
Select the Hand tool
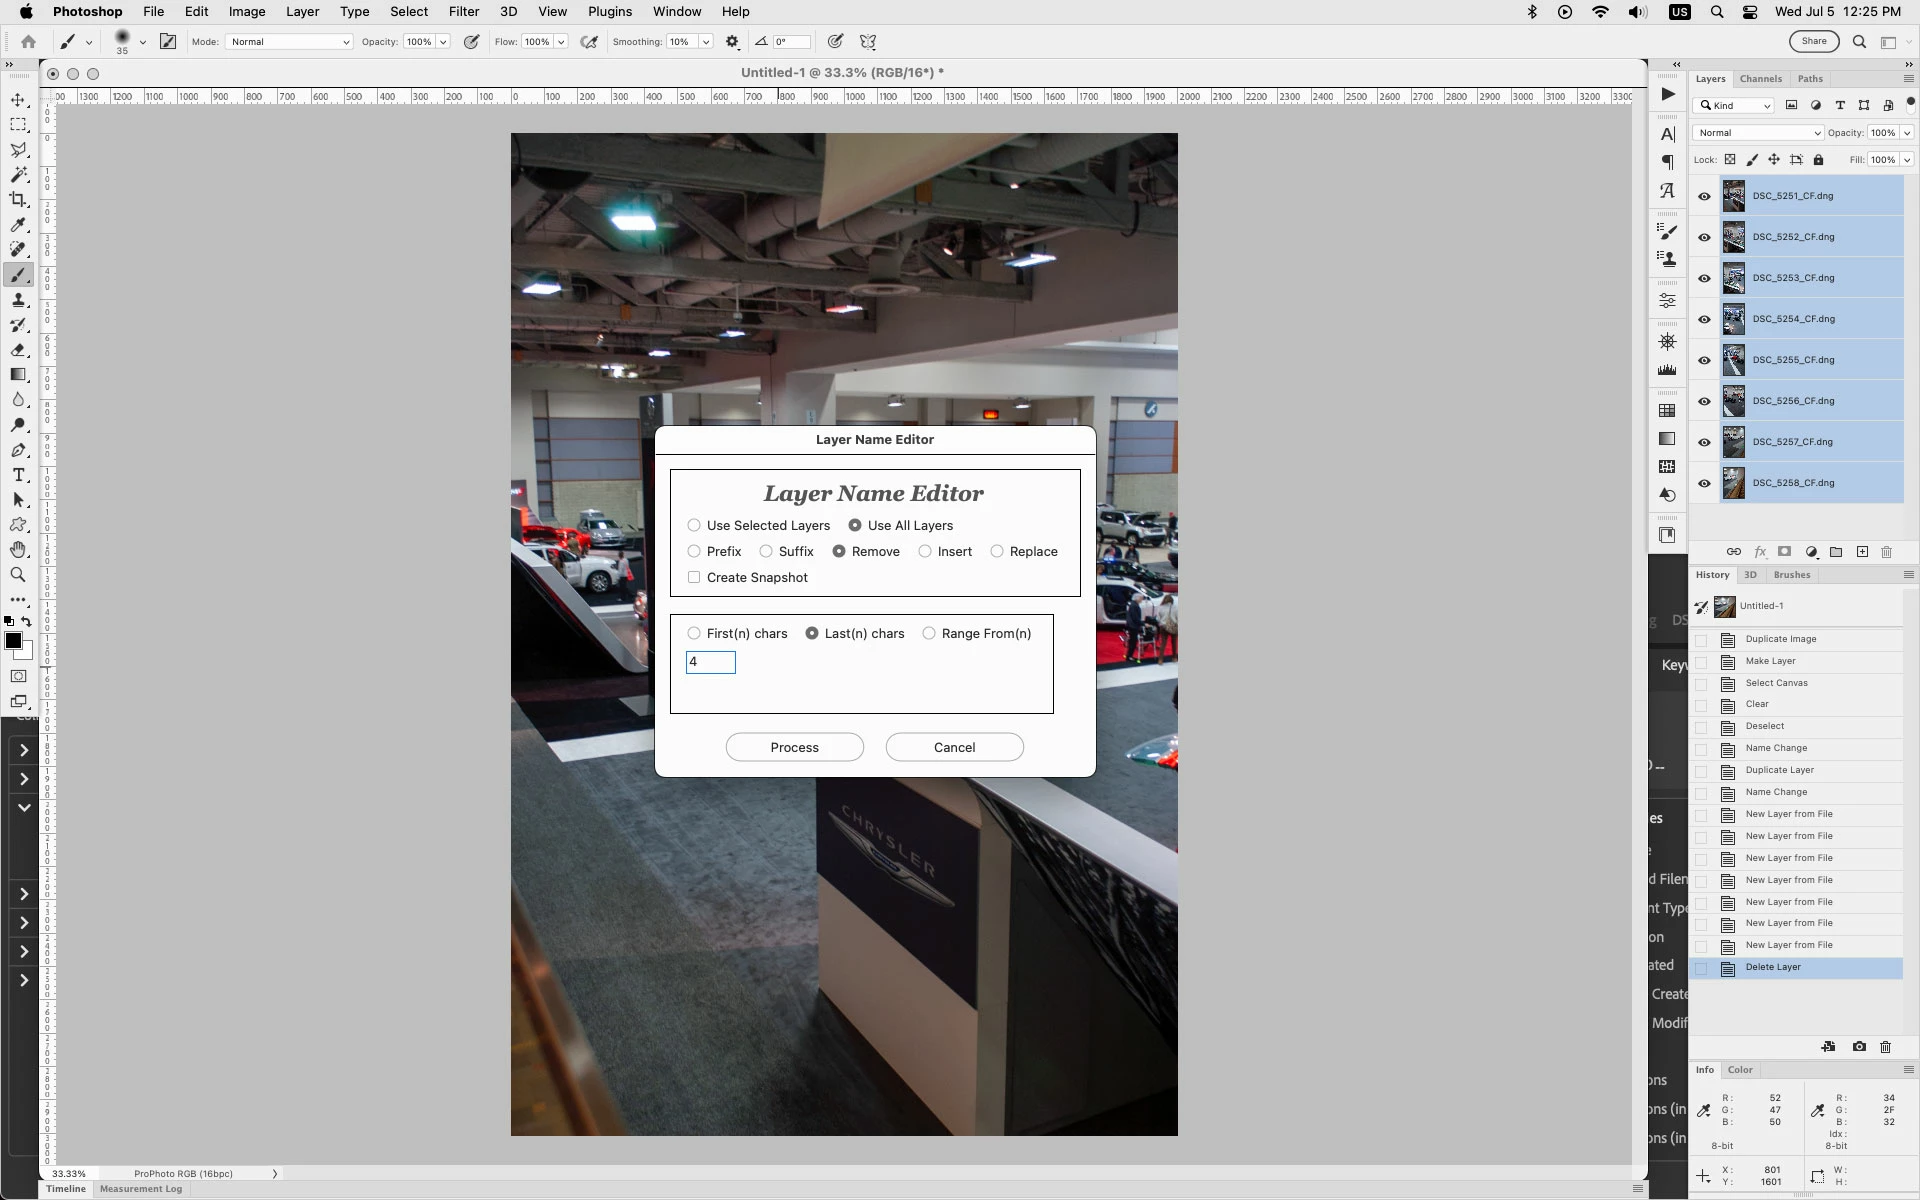coord(18,550)
